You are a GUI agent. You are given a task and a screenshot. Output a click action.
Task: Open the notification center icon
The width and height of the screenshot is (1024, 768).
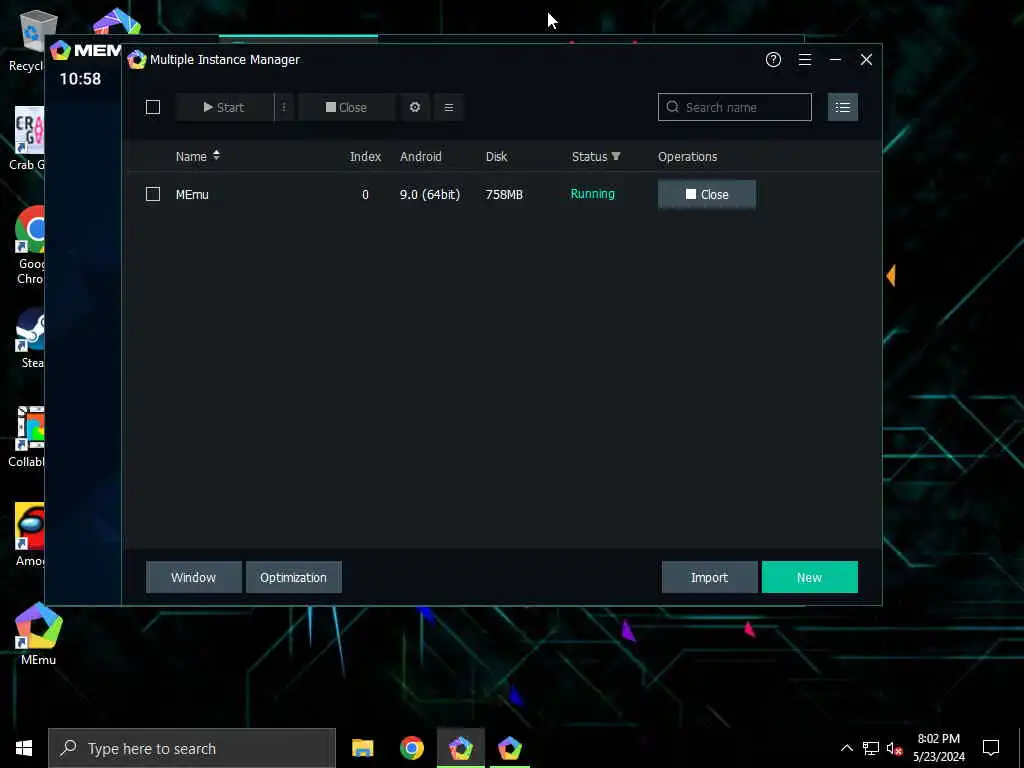pyautogui.click(x=991, y=748)
